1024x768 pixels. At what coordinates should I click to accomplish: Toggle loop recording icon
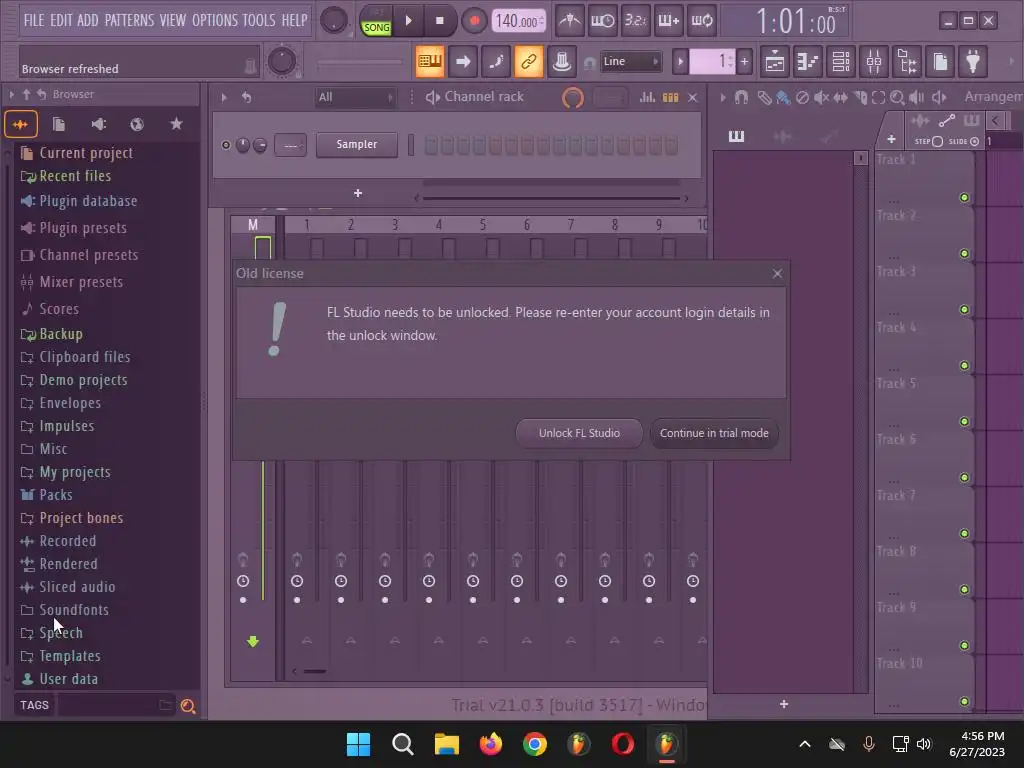701,21
